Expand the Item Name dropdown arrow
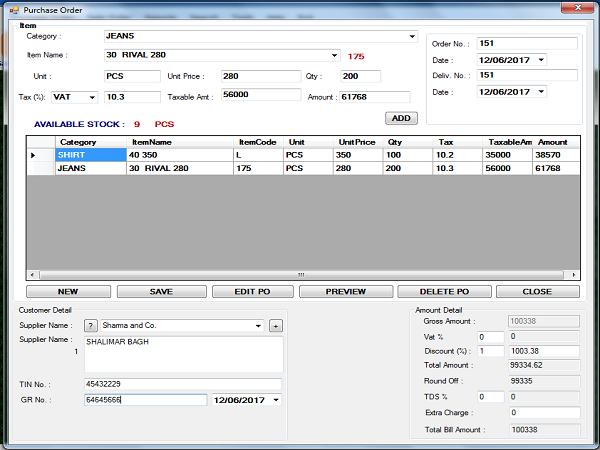Screen dimensions: 600x450 pyautogui.click(x=334, y=55)
